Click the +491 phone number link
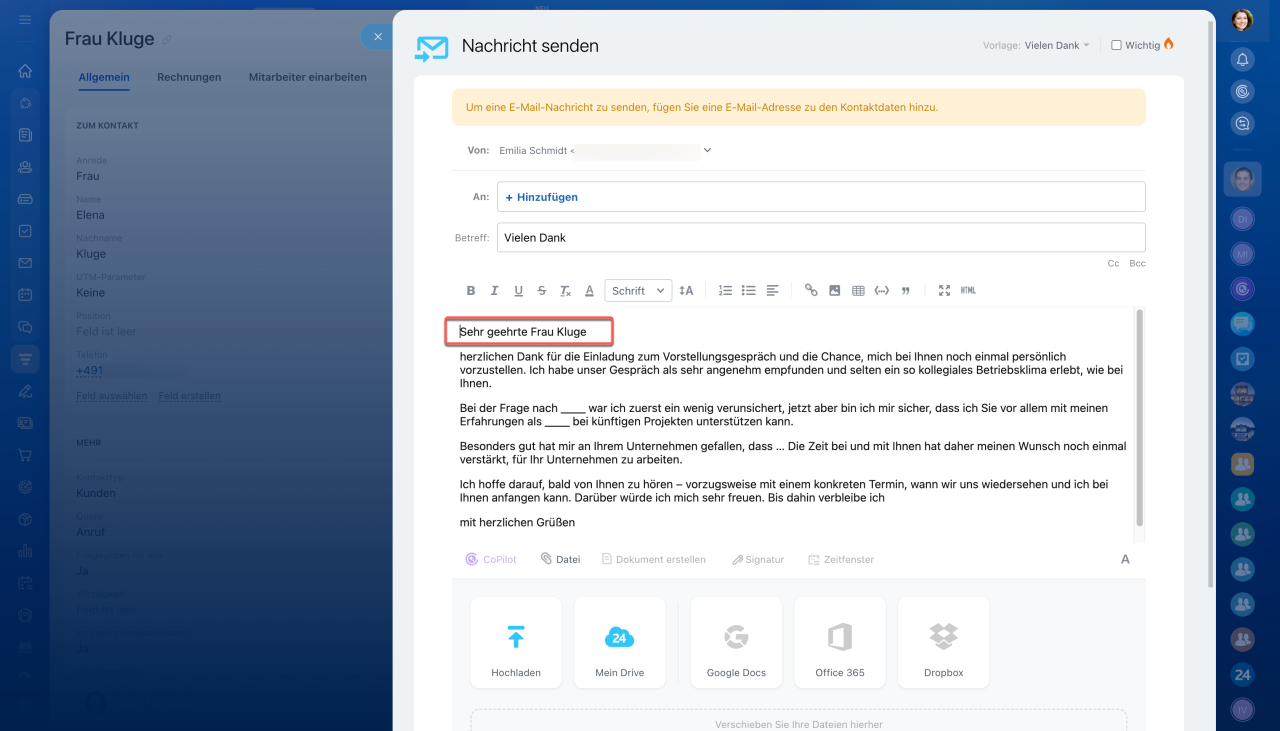Image resolution: width=1280 pixels, height=731 pixels. click(90, 371)
